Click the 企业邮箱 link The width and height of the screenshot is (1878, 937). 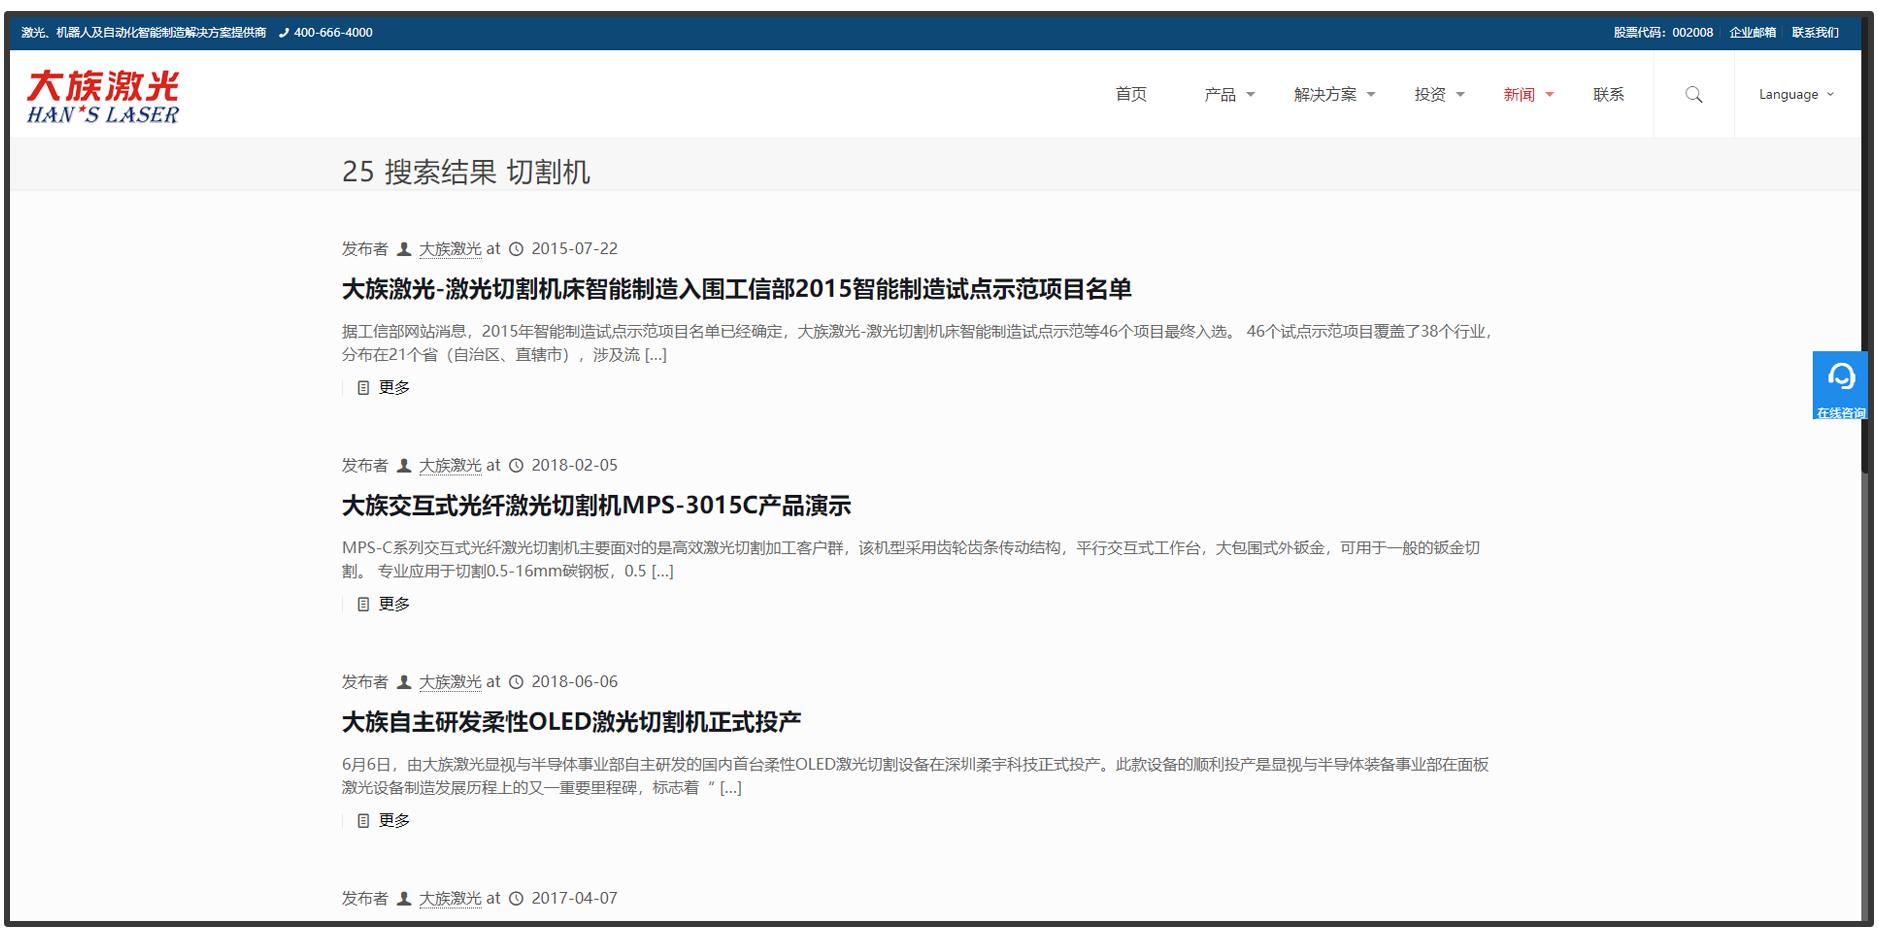pos(1752,32)
